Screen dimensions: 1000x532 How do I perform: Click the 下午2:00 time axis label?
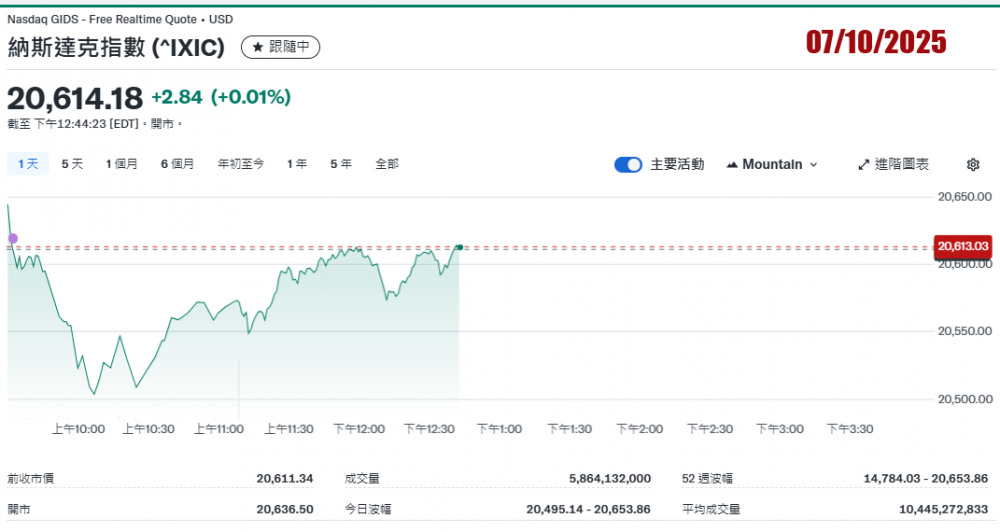[x=639, y=429]
